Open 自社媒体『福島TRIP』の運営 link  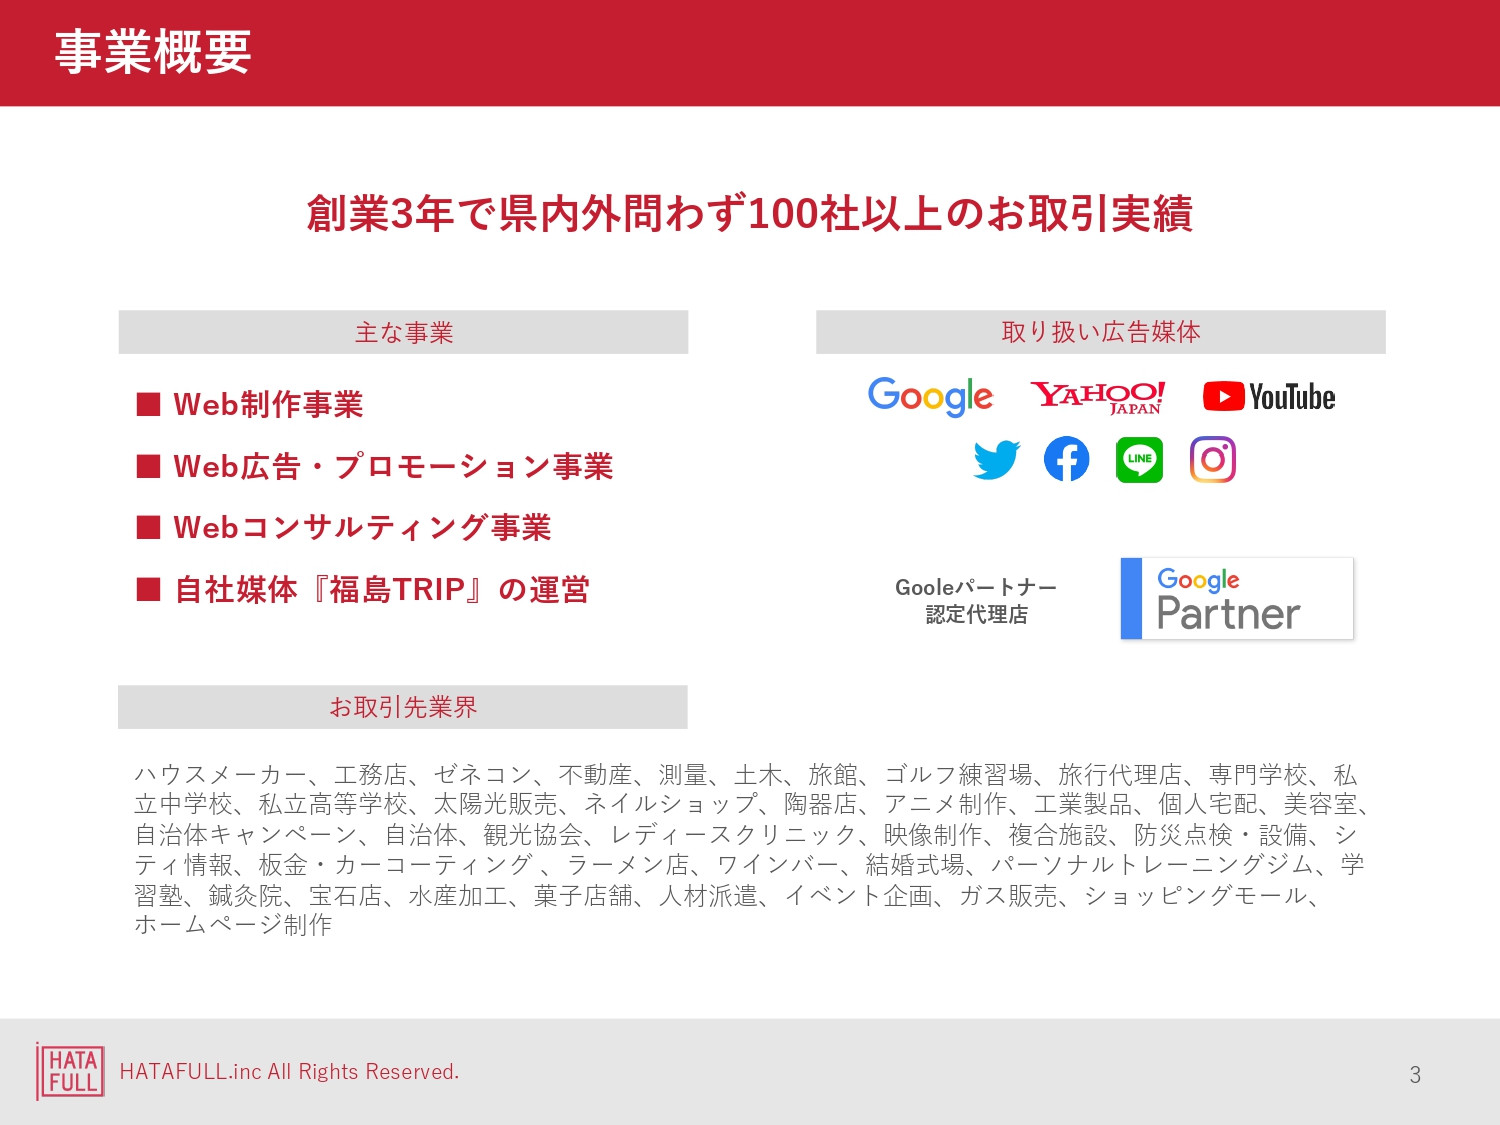382,590
